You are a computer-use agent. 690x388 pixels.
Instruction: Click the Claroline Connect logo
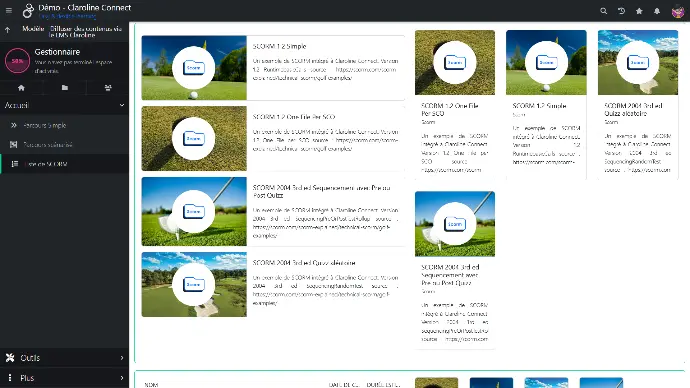[x=28, y=11]
